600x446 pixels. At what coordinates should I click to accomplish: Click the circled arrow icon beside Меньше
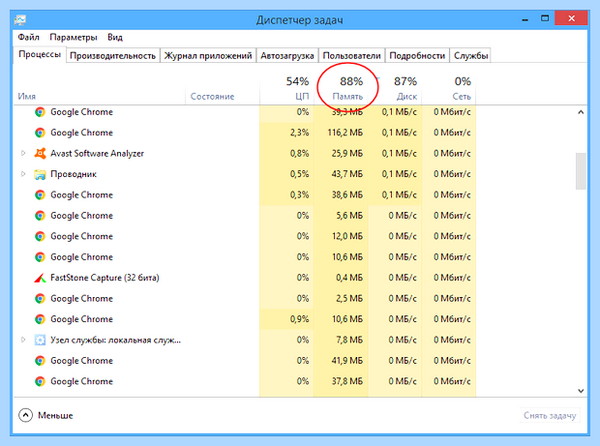click(x=26, y=415)
